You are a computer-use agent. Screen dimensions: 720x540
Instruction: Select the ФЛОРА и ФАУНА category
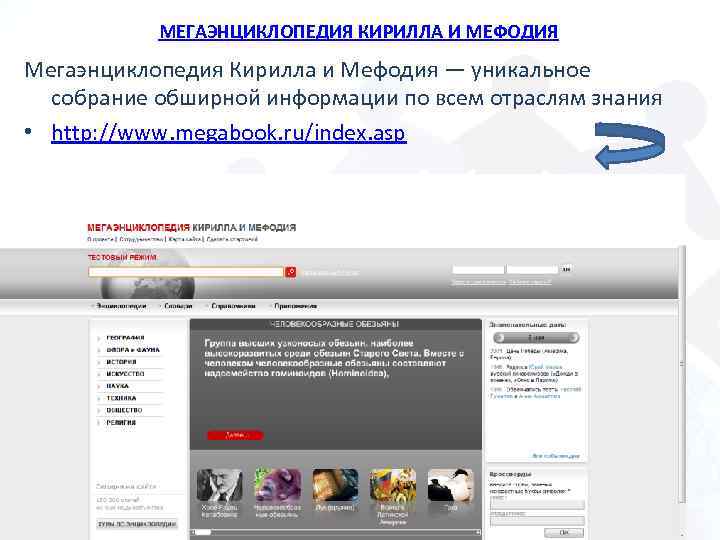[x=133, y=350]
